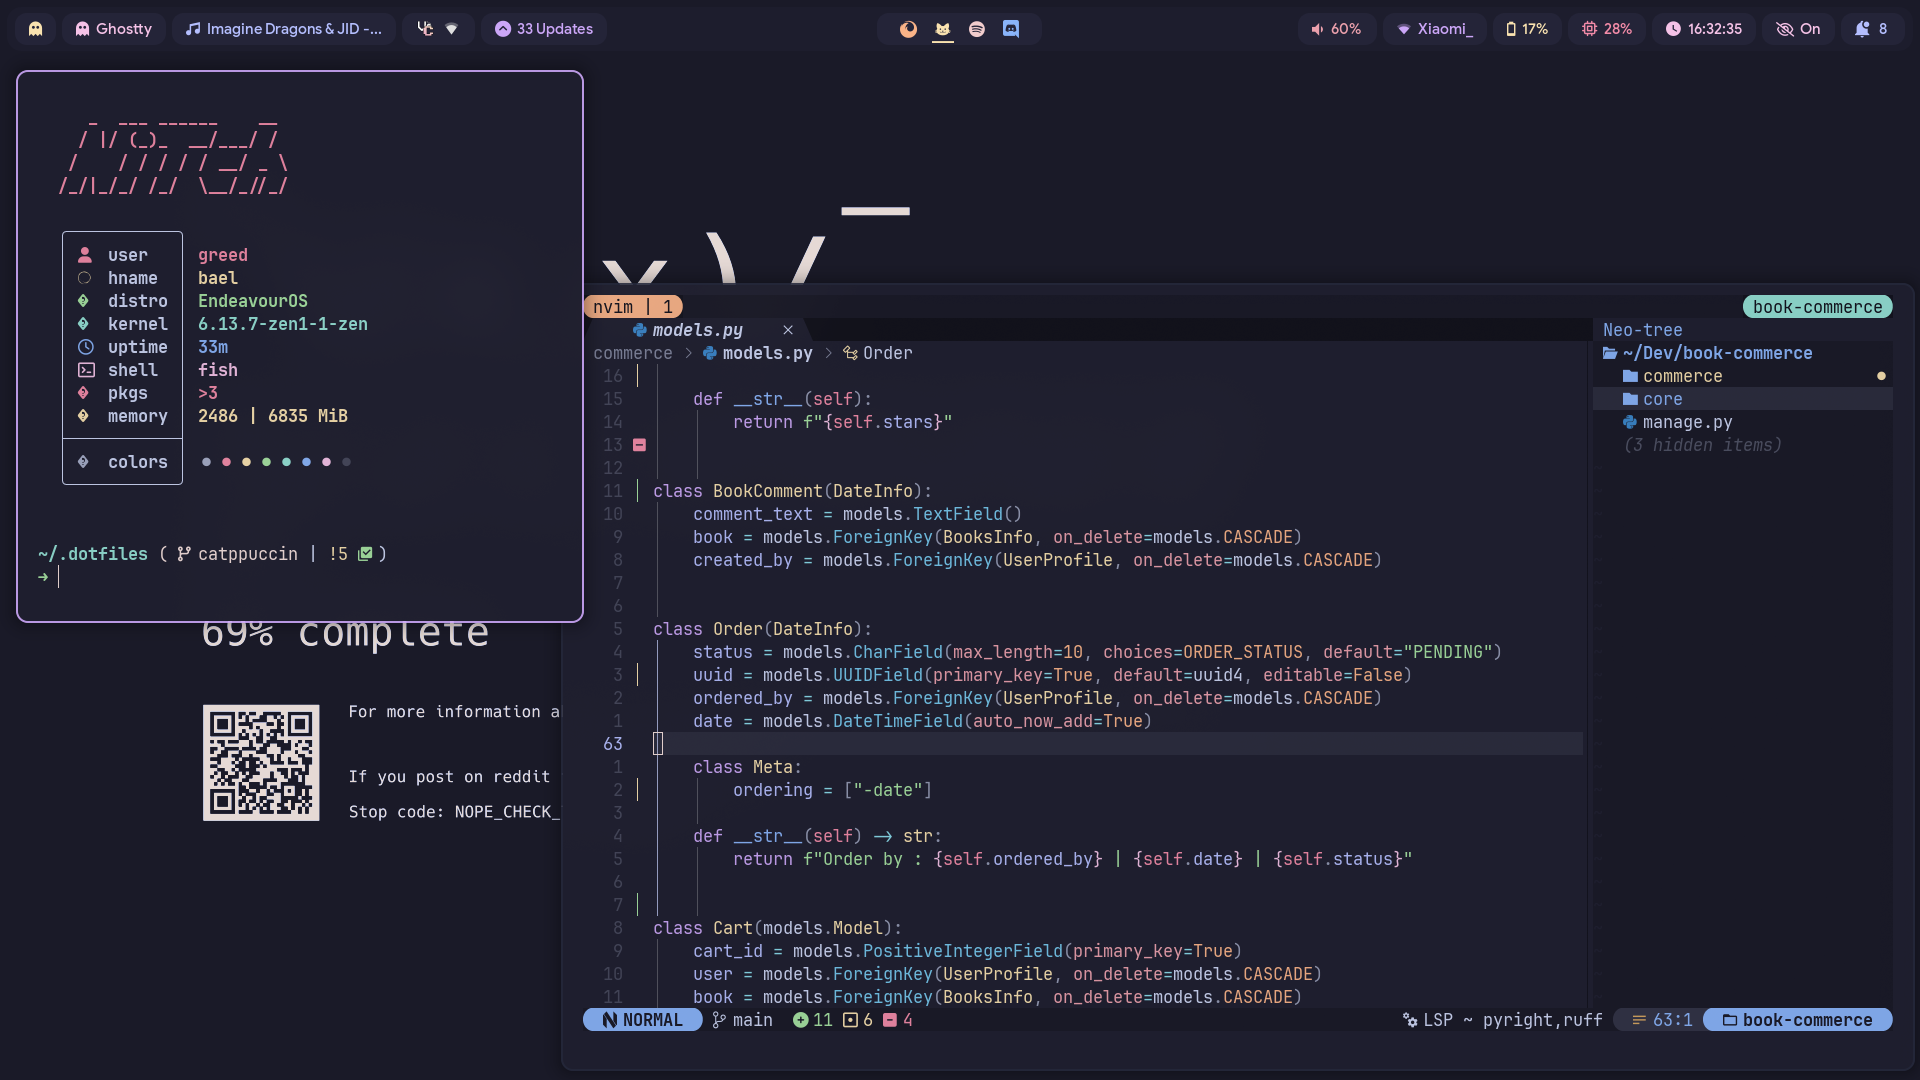This screenshot has height=1080, width=1920.
Task: Click ~/.dotfiles path in terminal prompt
Action: [92, 554]
